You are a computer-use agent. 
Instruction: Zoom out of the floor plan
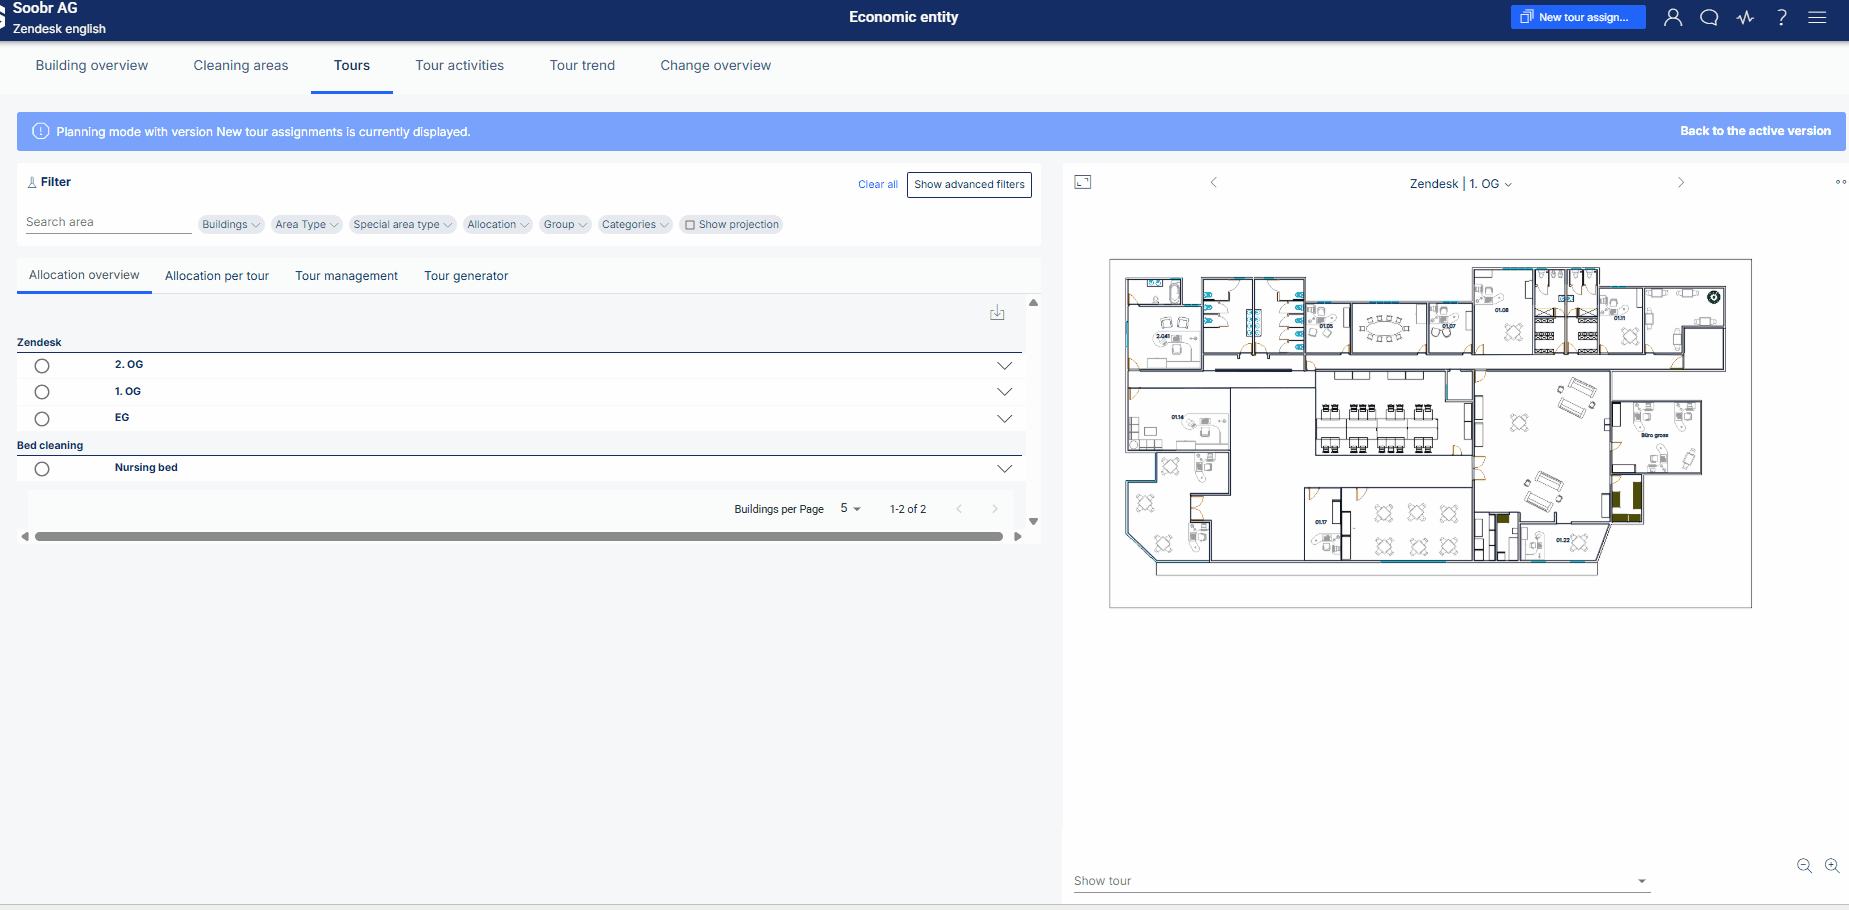click(x=1804, y=866)
